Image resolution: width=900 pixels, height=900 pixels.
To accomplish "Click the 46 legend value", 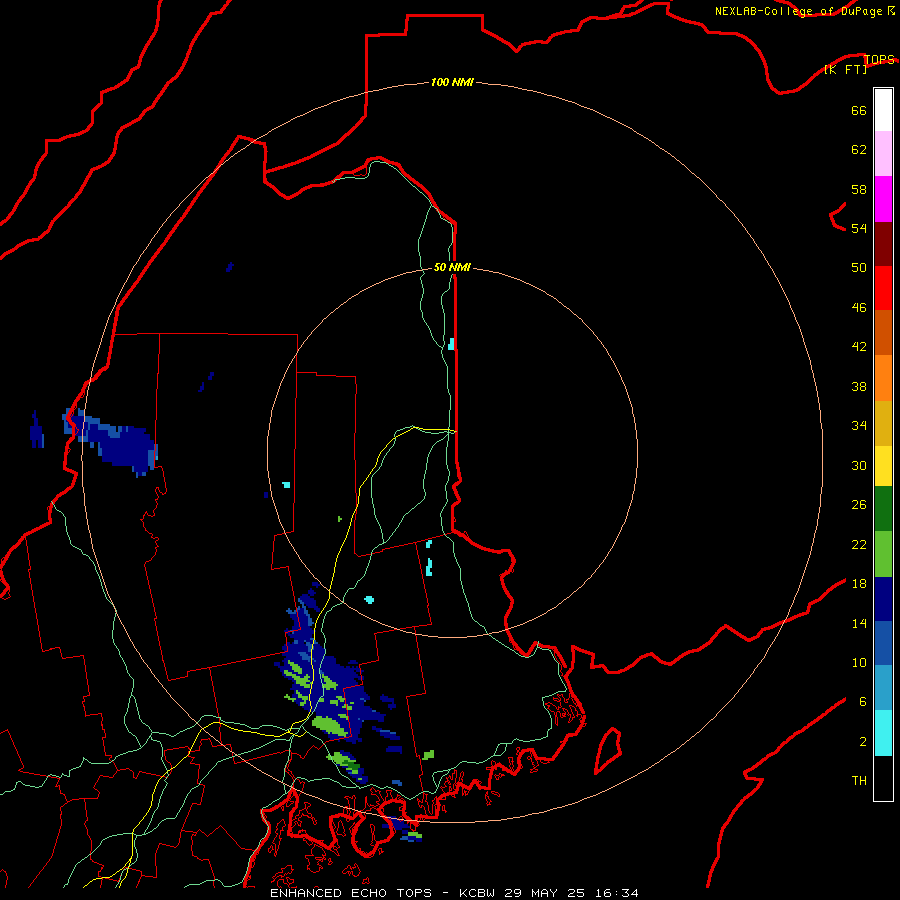I will coord(859,308).
